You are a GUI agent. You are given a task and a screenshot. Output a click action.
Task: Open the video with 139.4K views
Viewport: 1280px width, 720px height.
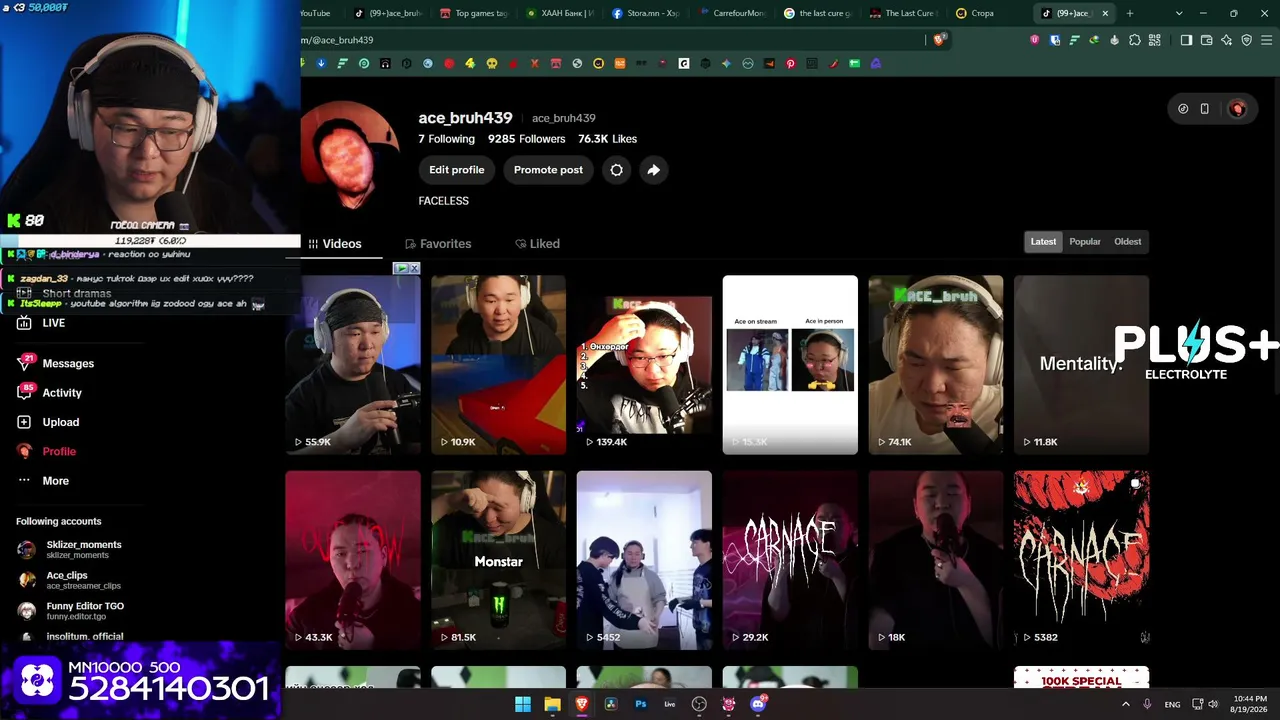pos(644,365)
